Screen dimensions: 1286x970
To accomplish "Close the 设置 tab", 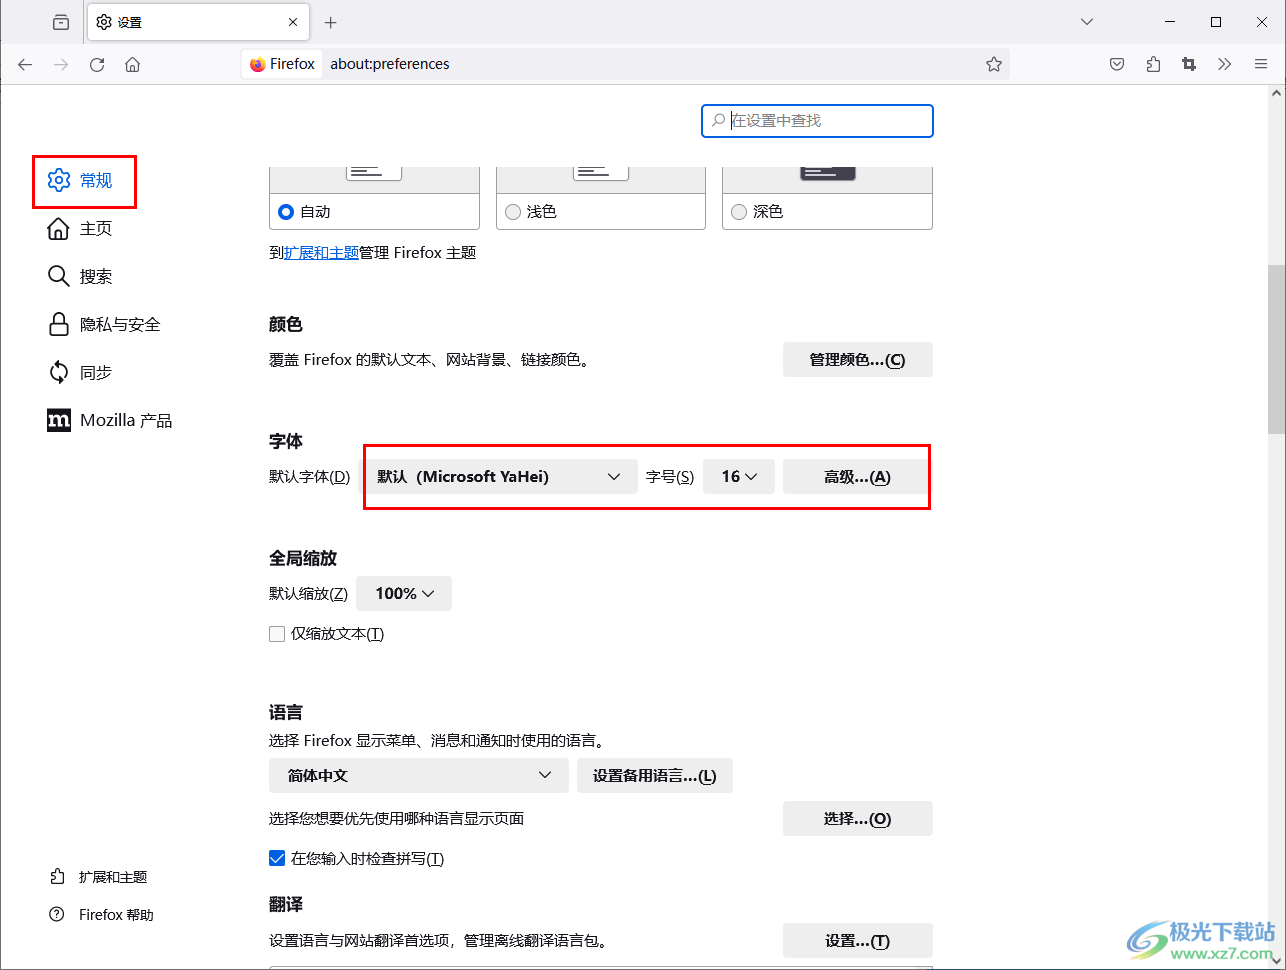I will (293, 22).
